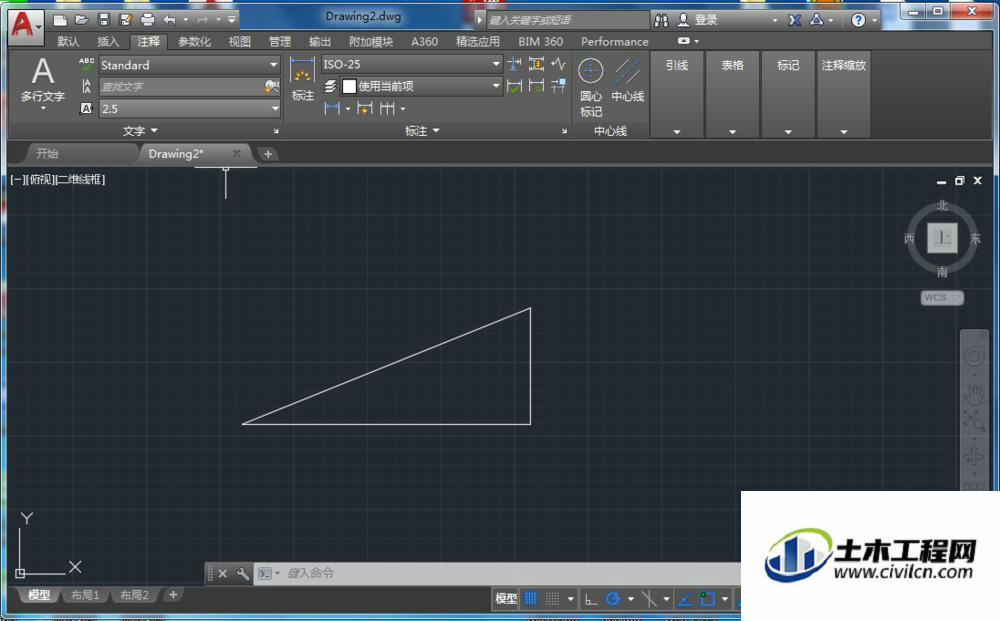Add a new drawing tab with plus button
The image size is (1000, 621).
point(268,154)
